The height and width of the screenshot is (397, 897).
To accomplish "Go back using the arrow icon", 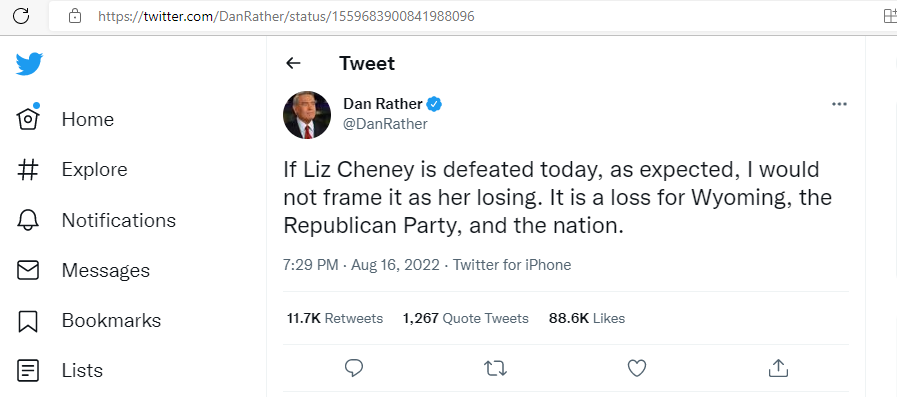I will coord(293,63).
